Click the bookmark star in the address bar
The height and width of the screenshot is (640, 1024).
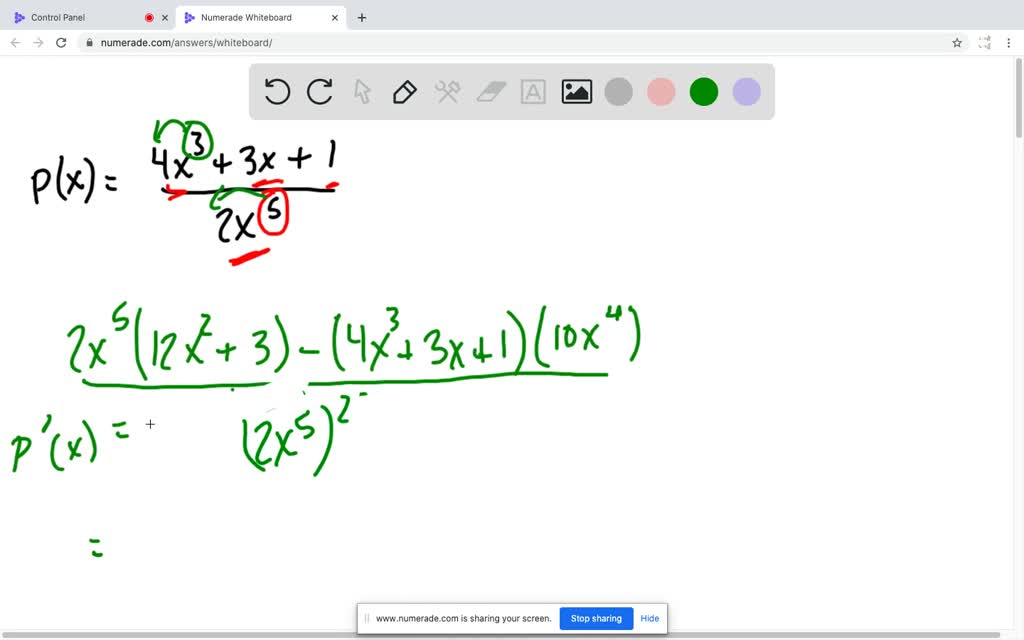pyautogui.click(x=957, y=42)
